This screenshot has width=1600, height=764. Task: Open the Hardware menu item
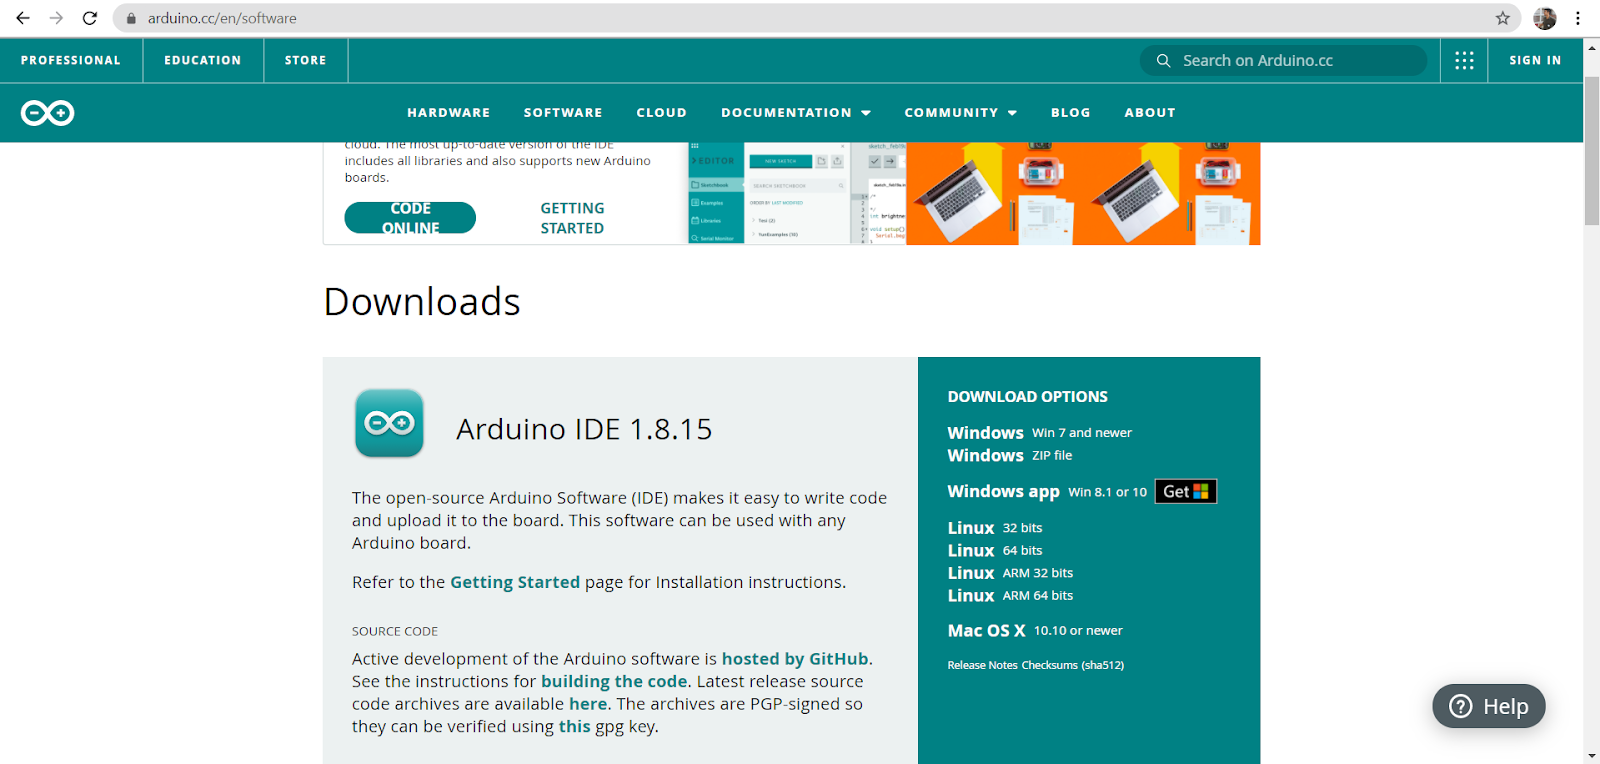449,113
